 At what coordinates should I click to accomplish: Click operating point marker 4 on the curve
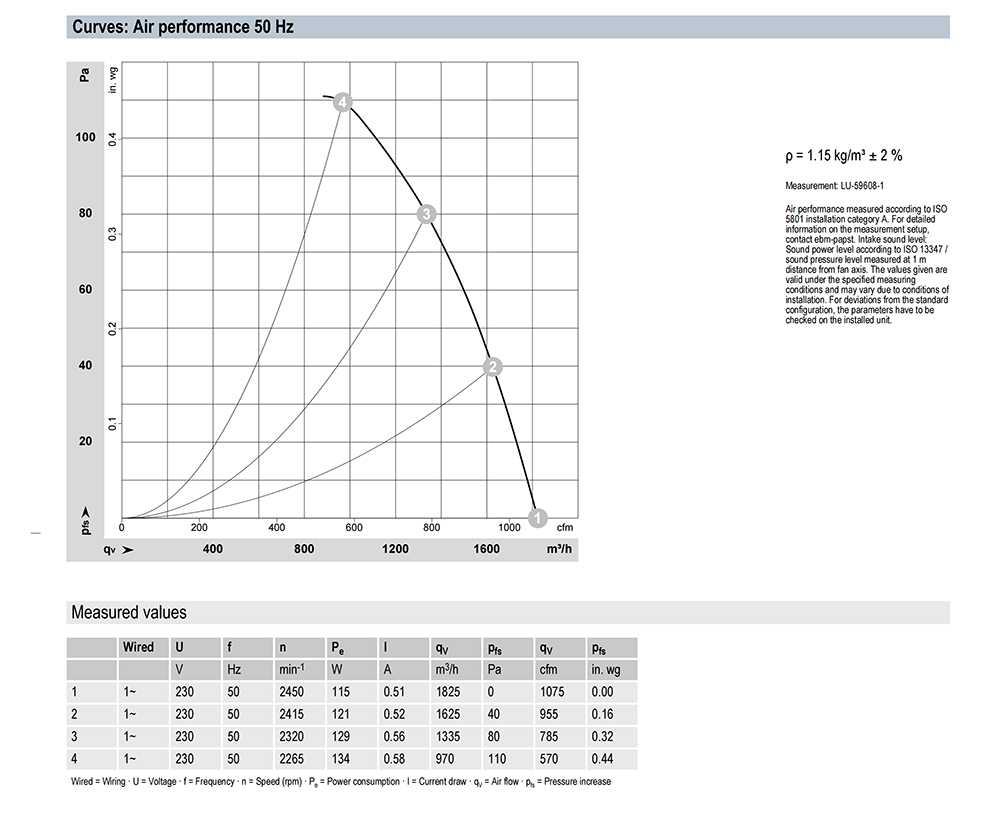click(x=343, y=103)
